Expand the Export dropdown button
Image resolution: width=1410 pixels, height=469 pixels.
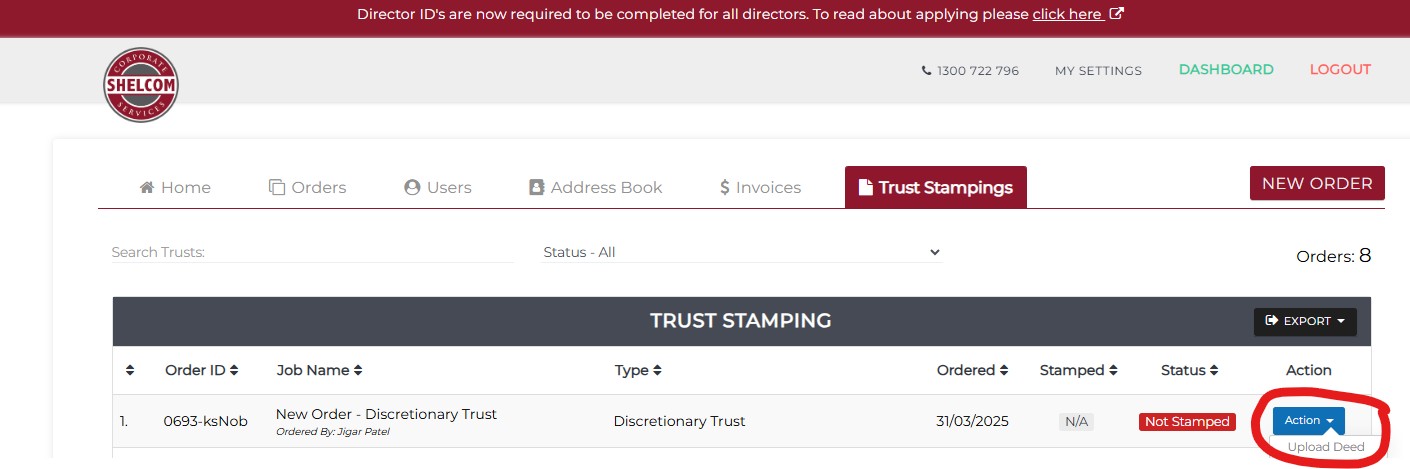1305,321
